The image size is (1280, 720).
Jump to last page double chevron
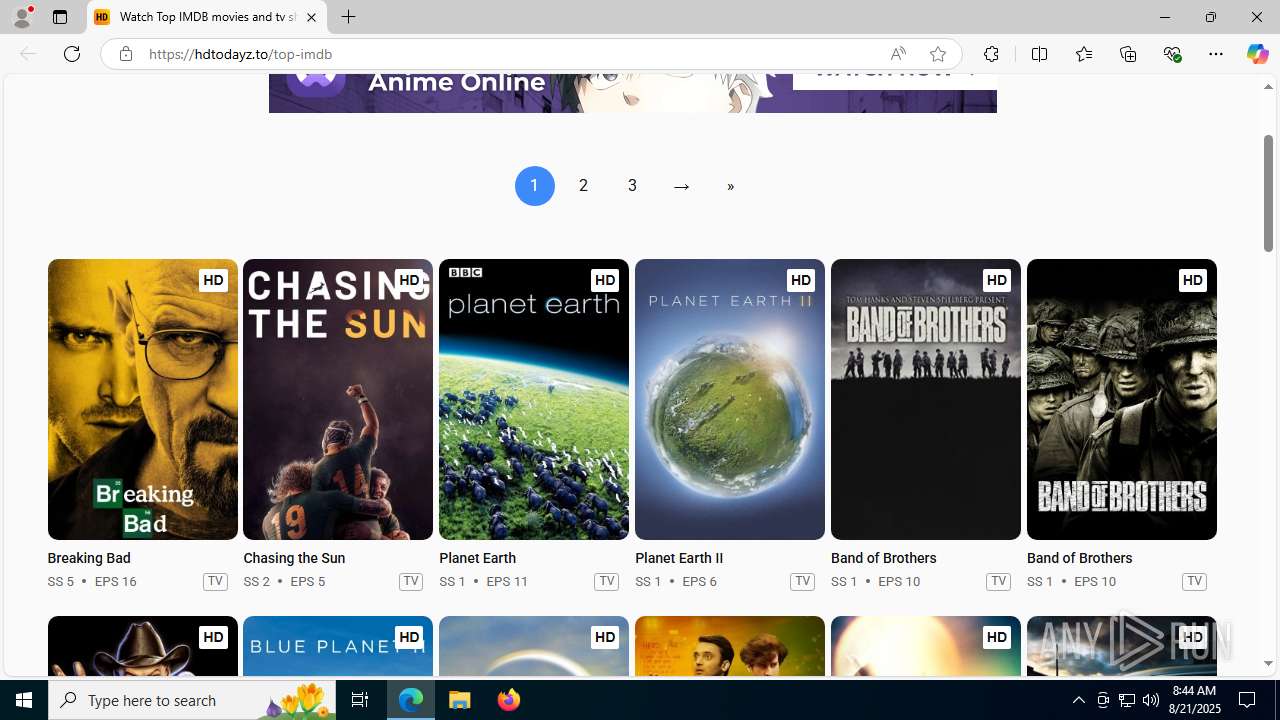coord(730,186)
